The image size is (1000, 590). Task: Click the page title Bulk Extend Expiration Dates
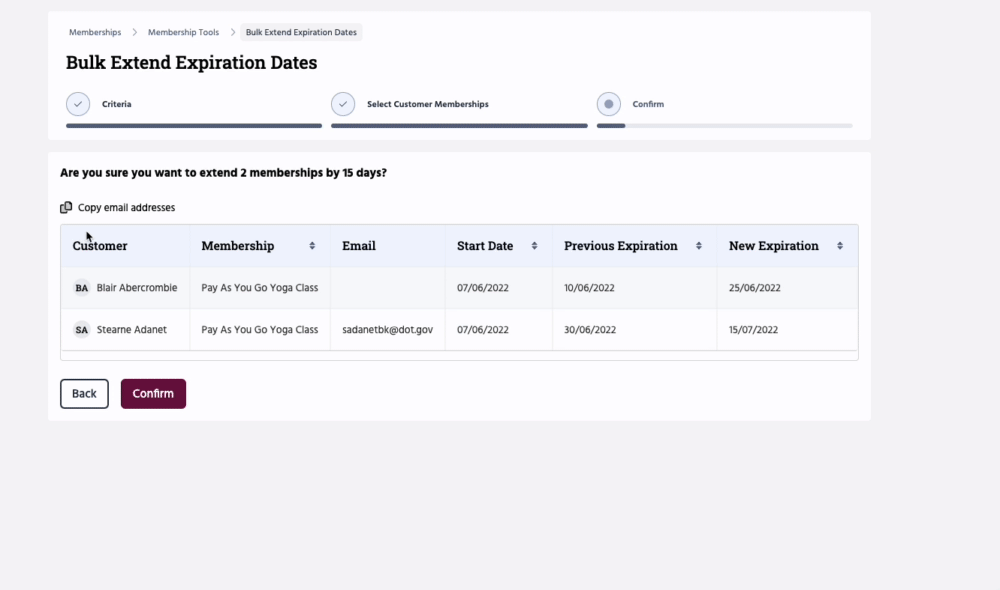(191, 63)
